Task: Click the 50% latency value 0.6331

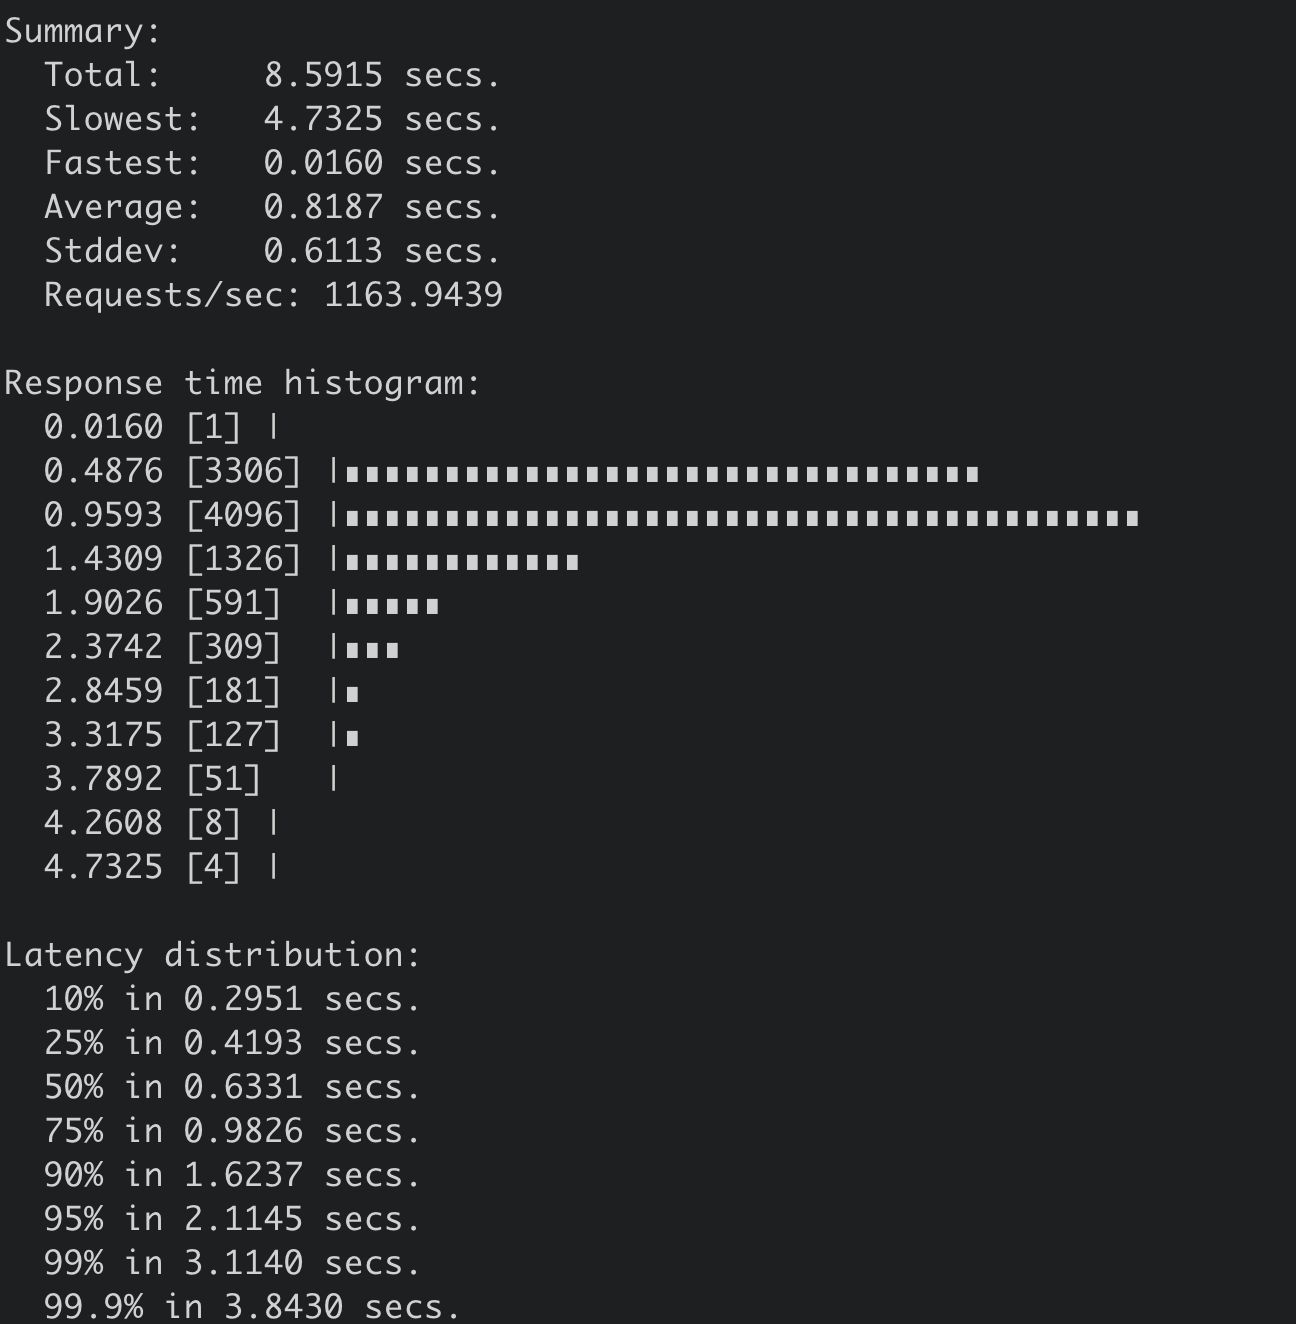Action: pyautogui.click(x=243, y=1087)
